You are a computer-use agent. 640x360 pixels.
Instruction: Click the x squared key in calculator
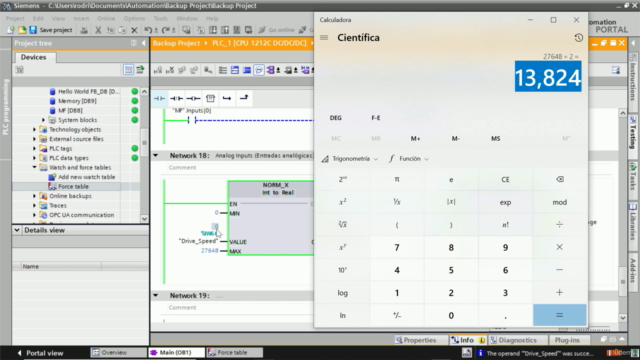click(342, 202)
